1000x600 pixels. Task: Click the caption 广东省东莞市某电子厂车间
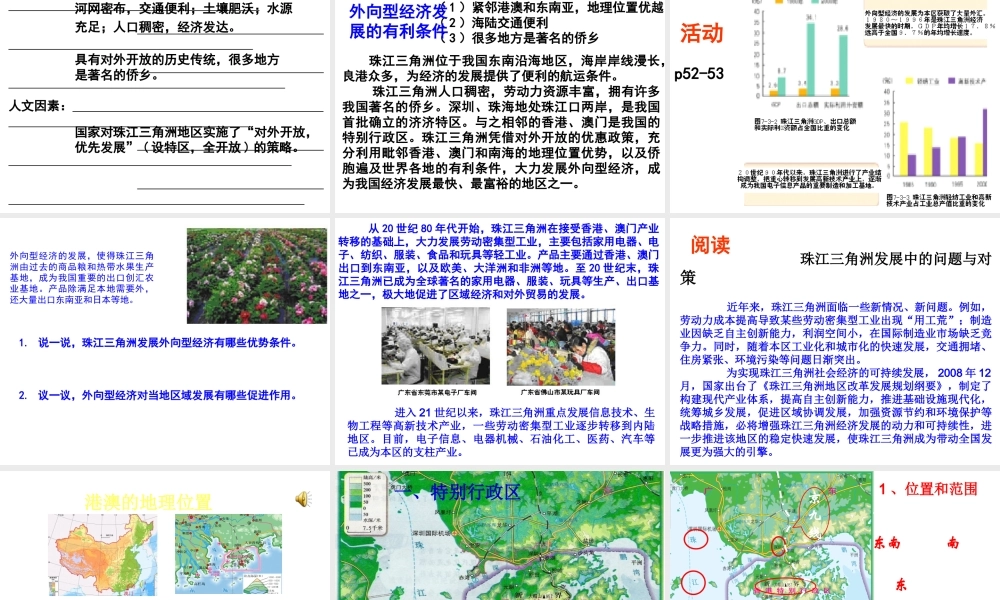[x=437, y=393]
